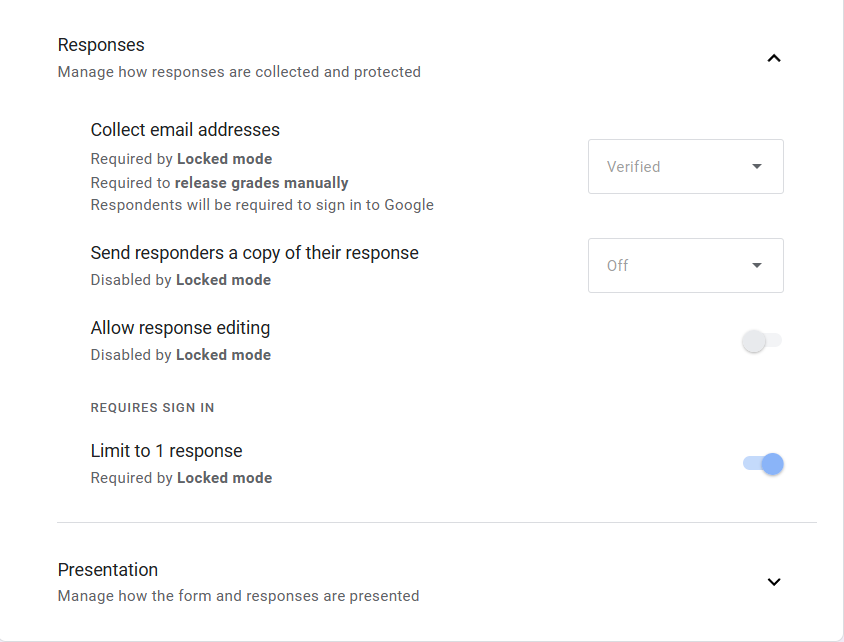Click Collect email addresses label
Viewport: 844px width, 642px height.
pyautogui.click(x=185, y=130)
